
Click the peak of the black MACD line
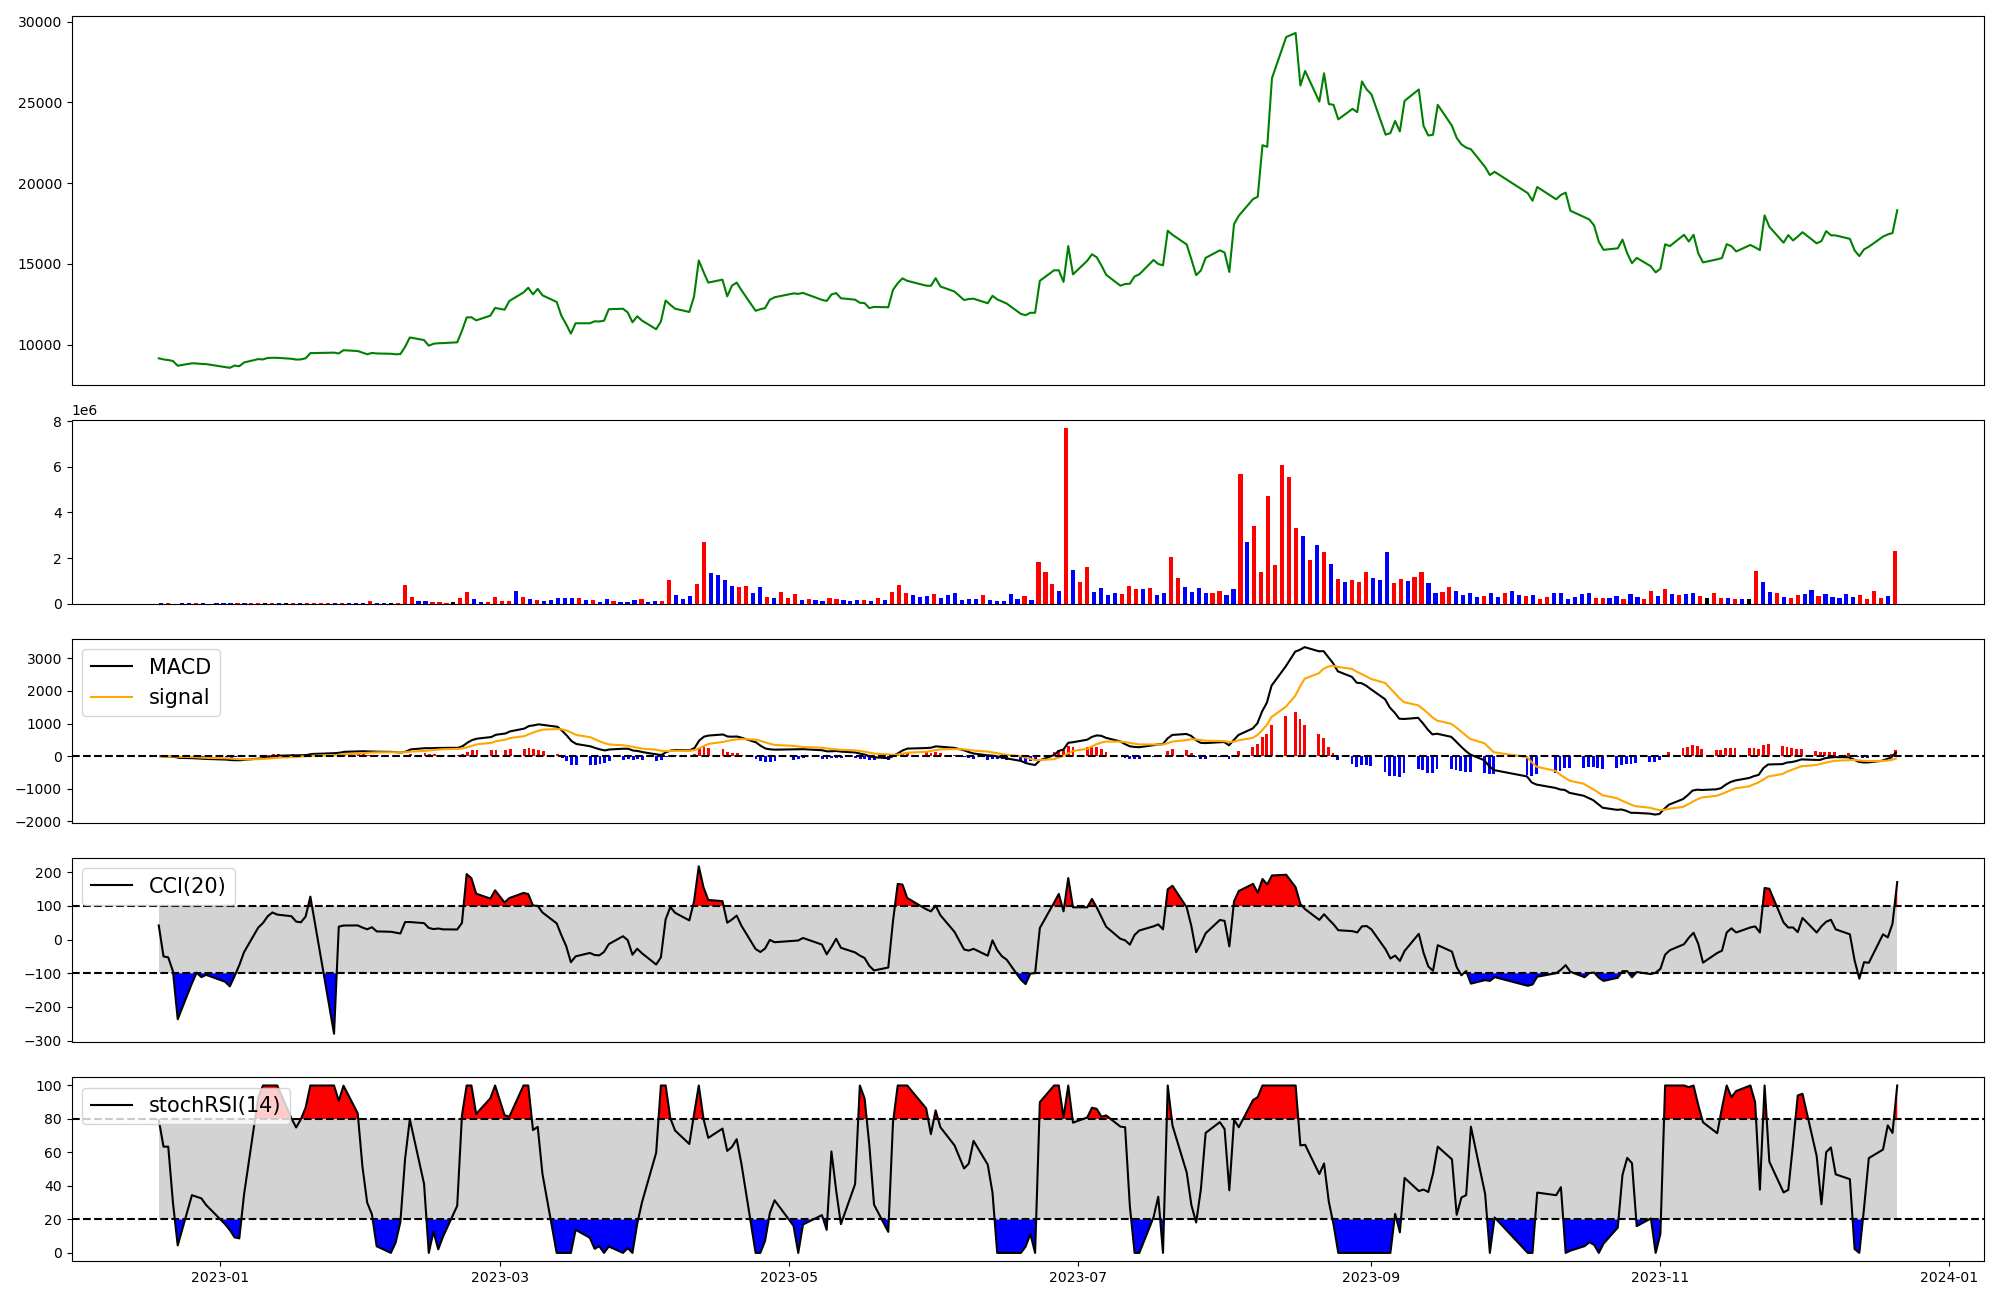coord(1305,647)
